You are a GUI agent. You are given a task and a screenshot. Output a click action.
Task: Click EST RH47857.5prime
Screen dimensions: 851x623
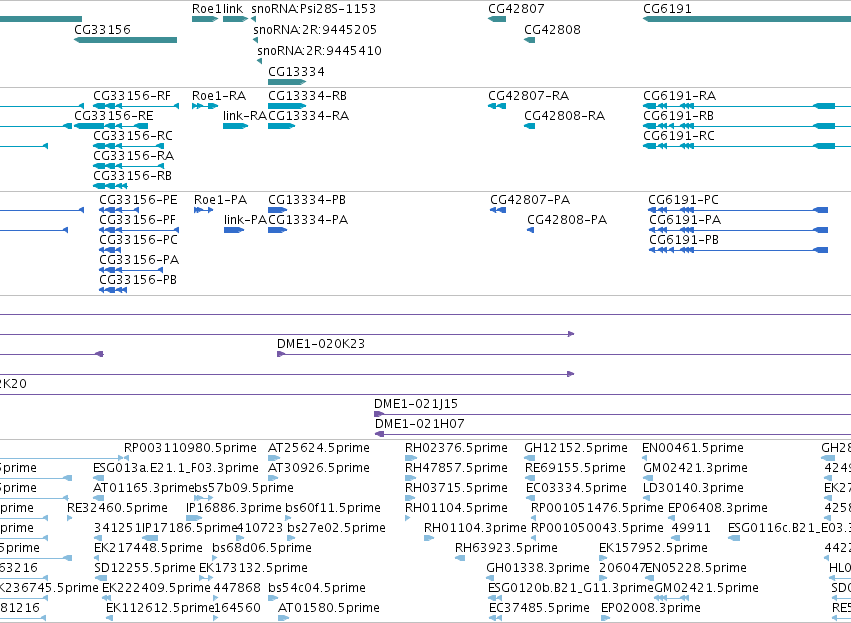pyautogui.click(x=456, y=468)
